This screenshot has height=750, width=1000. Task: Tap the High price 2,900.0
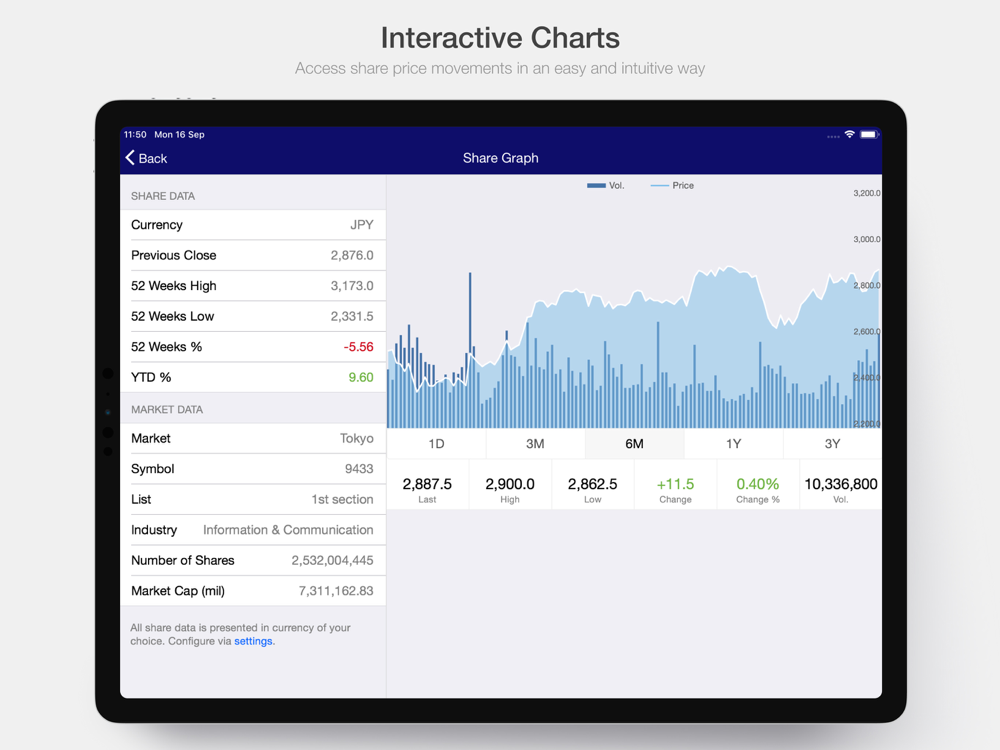click(510, 484)
